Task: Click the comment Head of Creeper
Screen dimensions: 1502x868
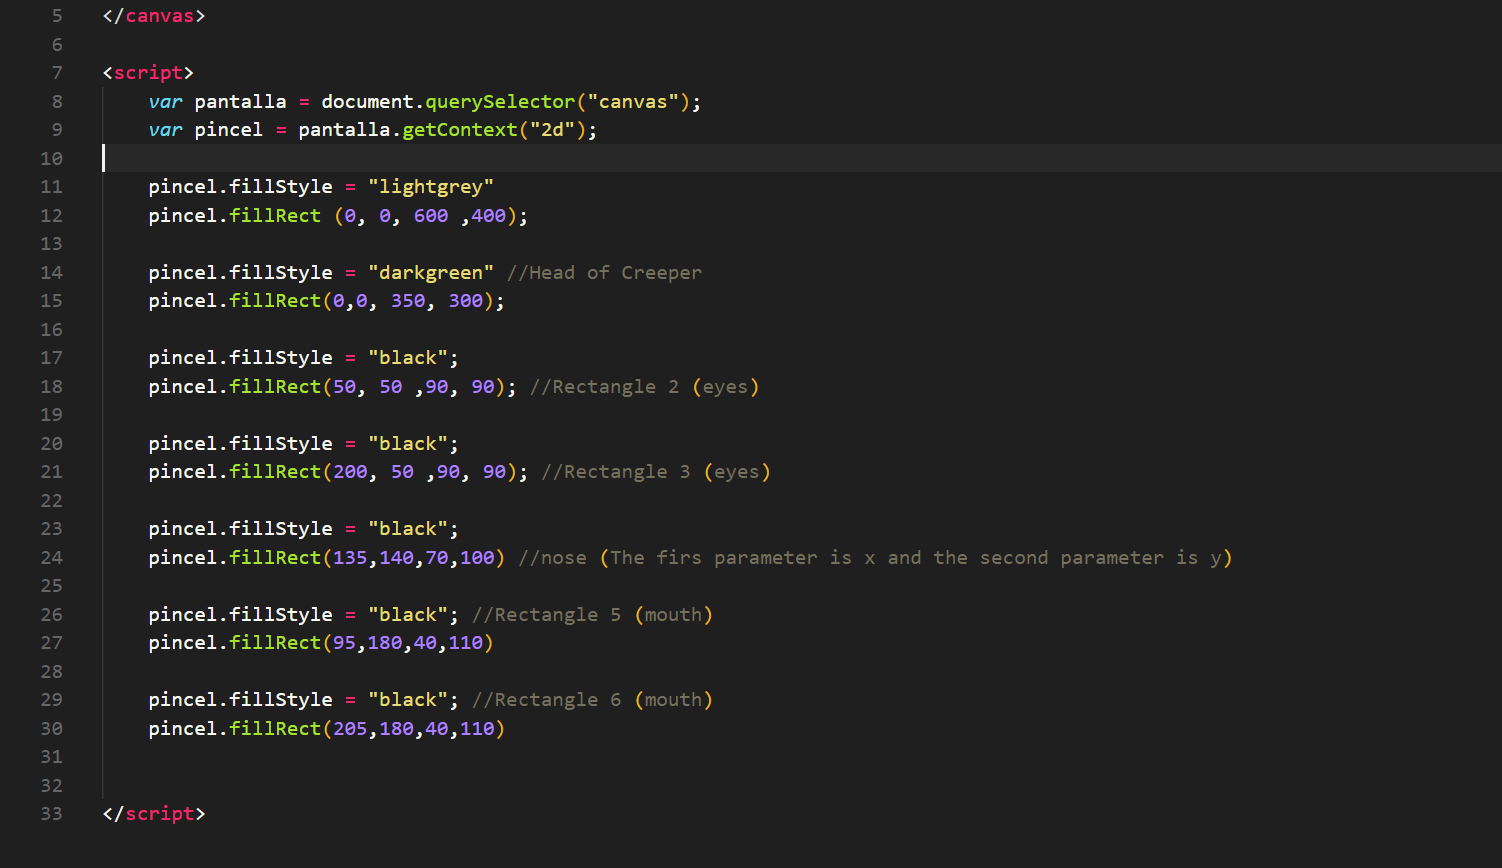Action: pos(604,272)
